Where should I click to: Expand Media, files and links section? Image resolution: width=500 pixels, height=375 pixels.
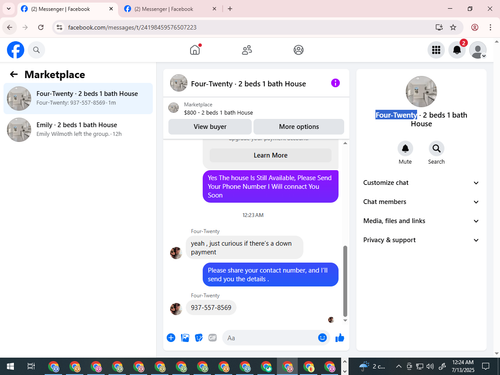click(421, 221)
